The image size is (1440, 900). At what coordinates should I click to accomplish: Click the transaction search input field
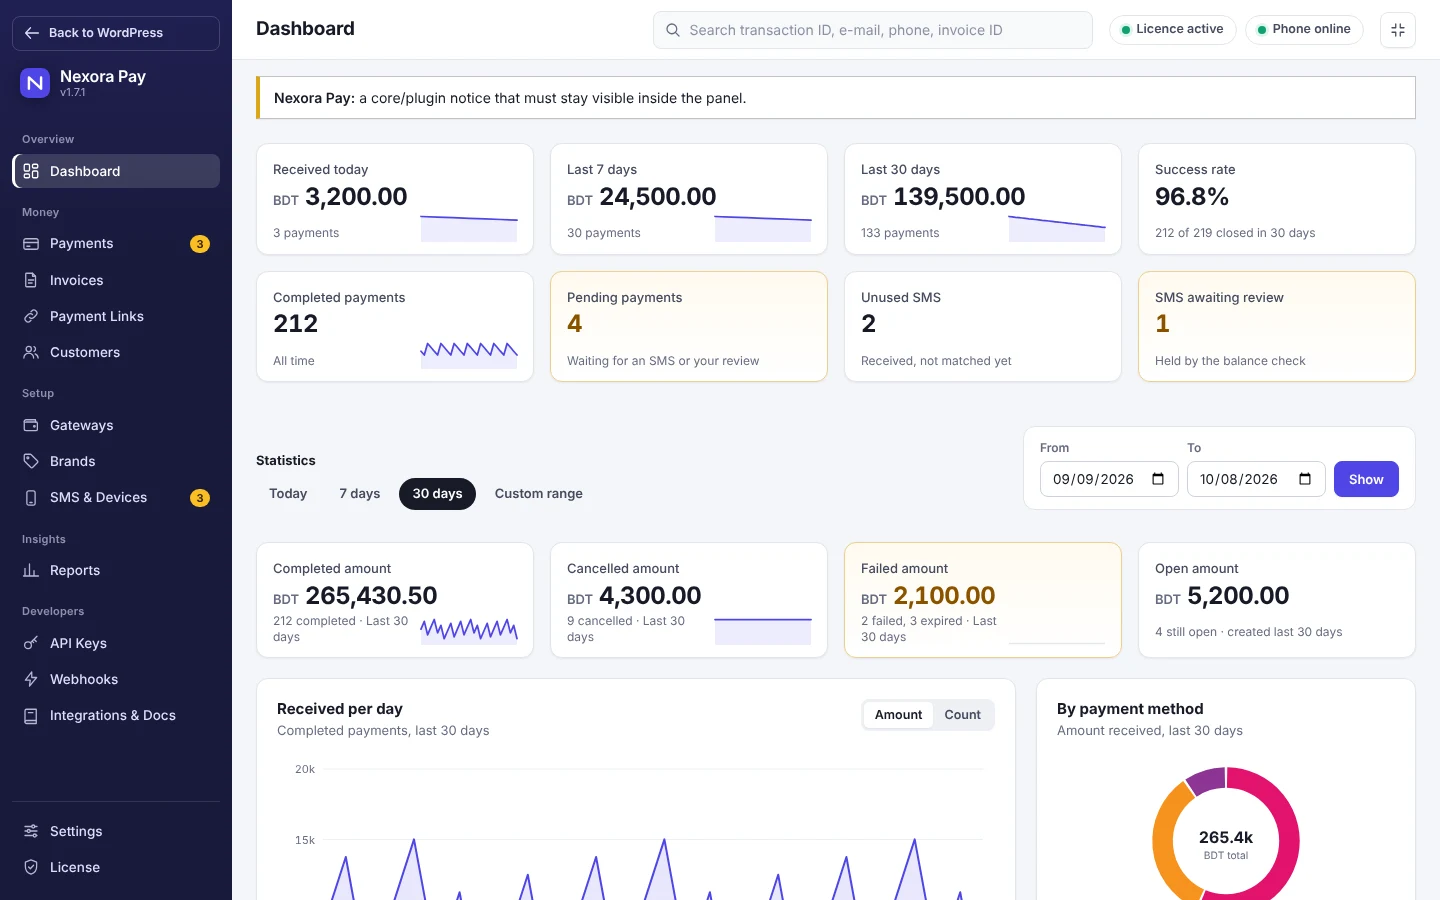(x=873, y=30)
